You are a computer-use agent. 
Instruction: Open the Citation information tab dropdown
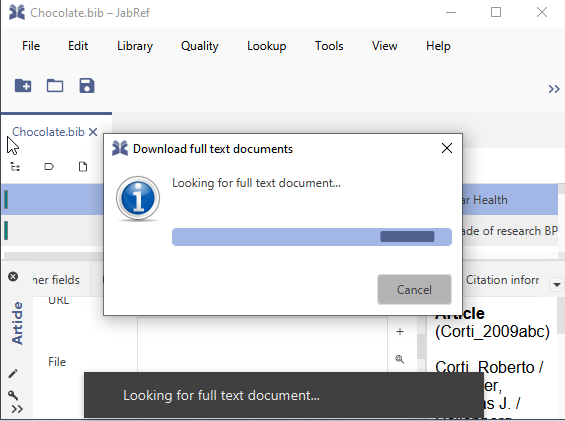(x=557, y=284)
